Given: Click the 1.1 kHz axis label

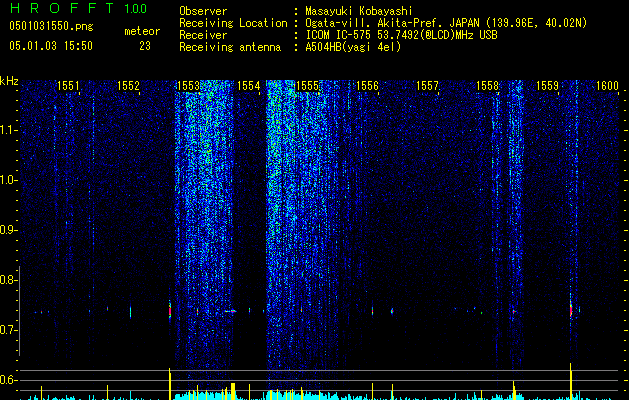Looking at the screenshot, I should (8, 130).
